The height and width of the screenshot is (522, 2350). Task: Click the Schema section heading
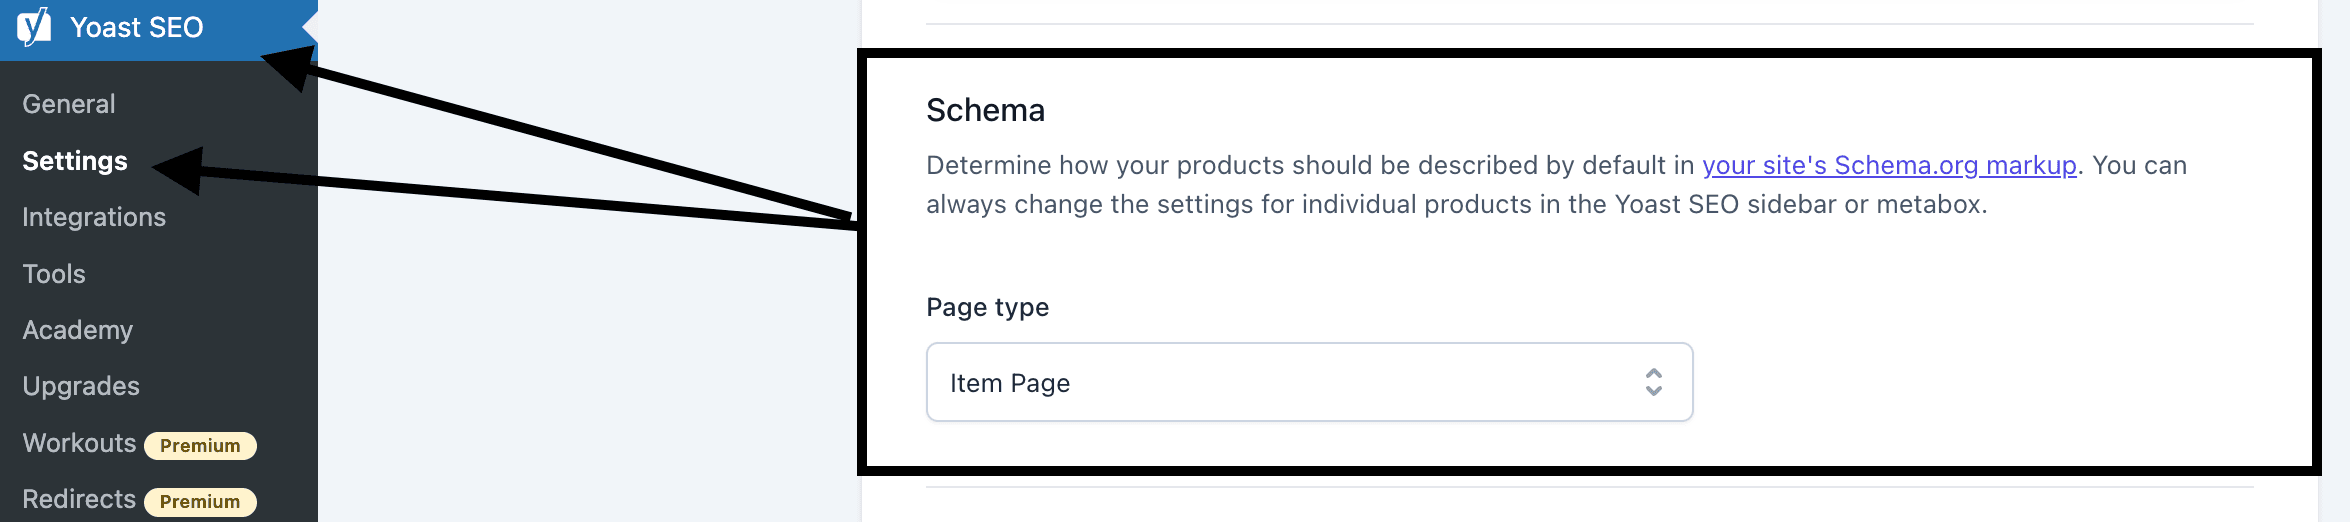click(x=985, y=110)
